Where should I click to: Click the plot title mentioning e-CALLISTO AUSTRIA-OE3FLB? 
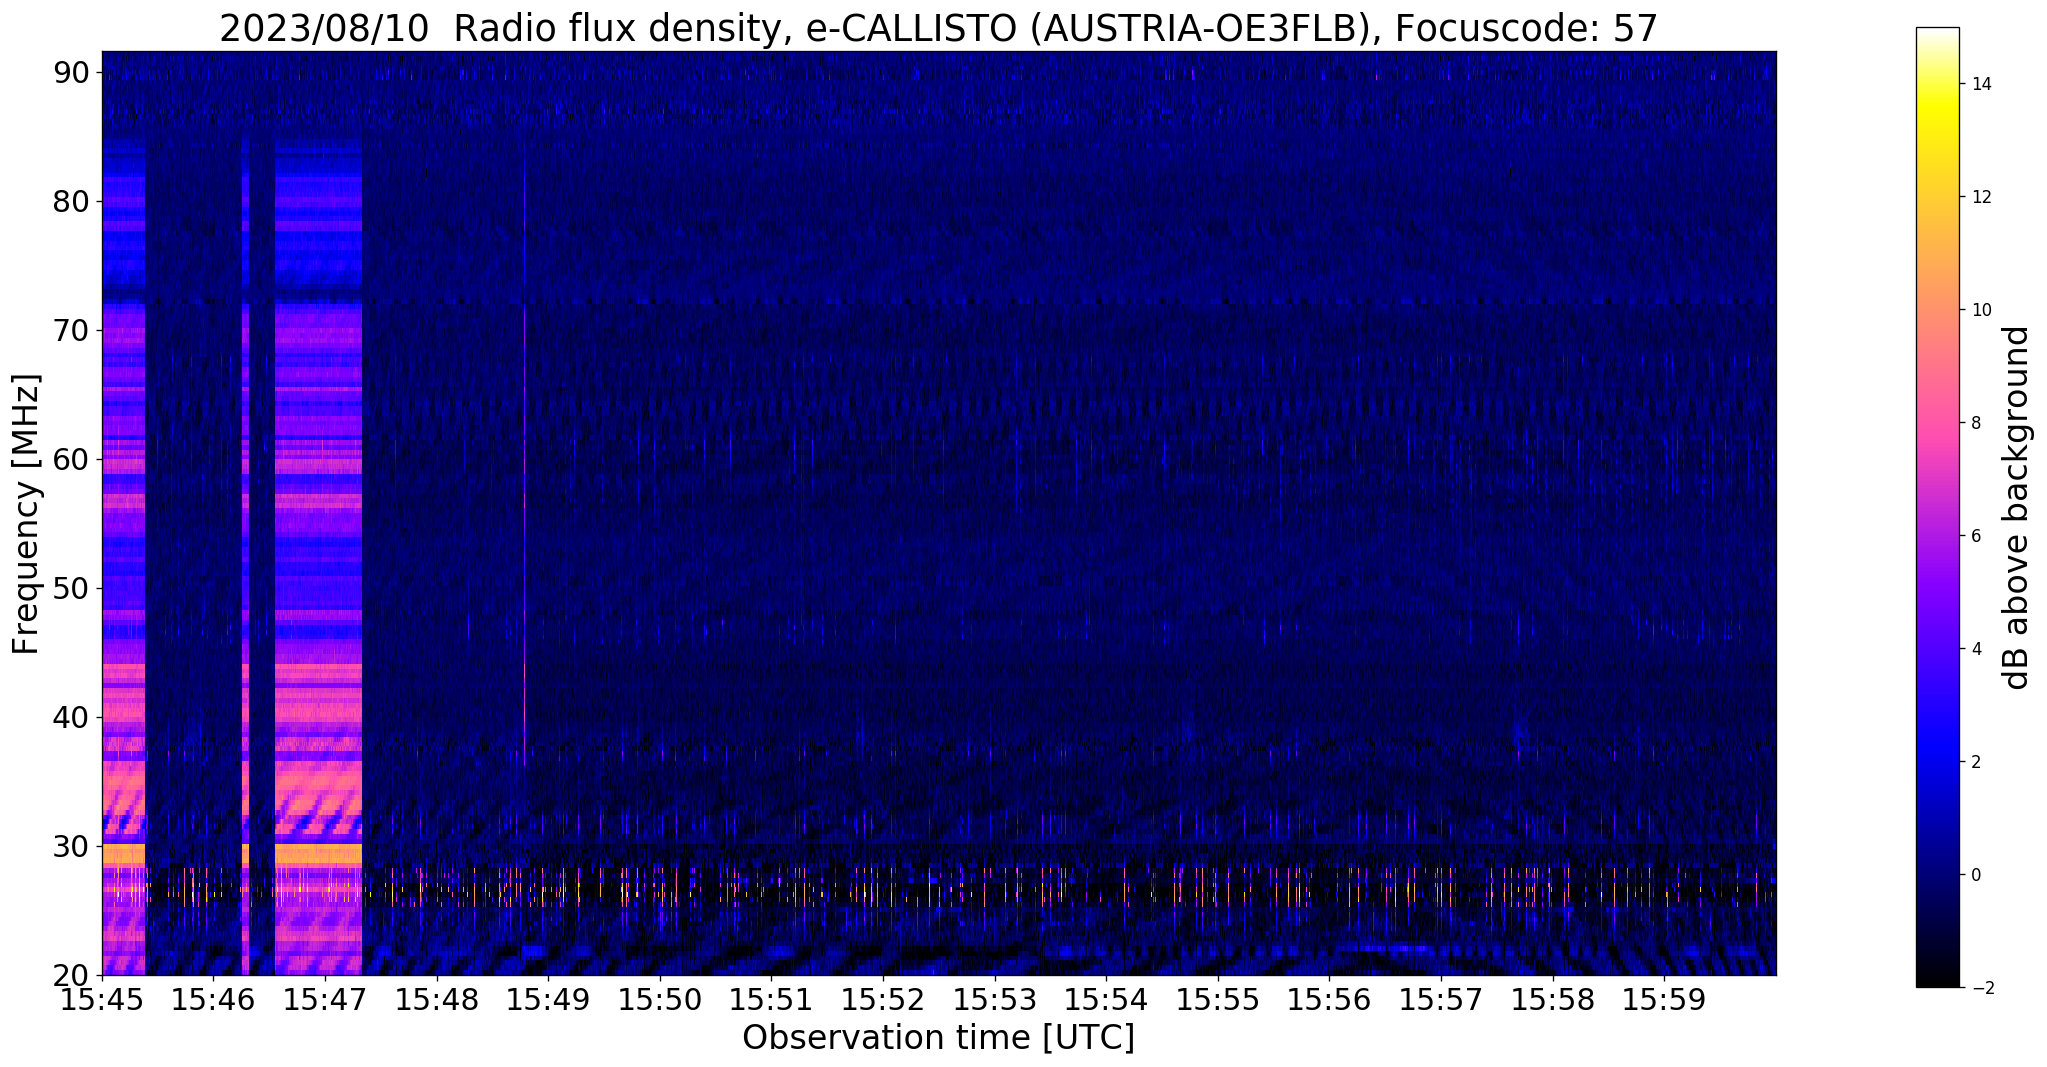click(x=938, y=29)
